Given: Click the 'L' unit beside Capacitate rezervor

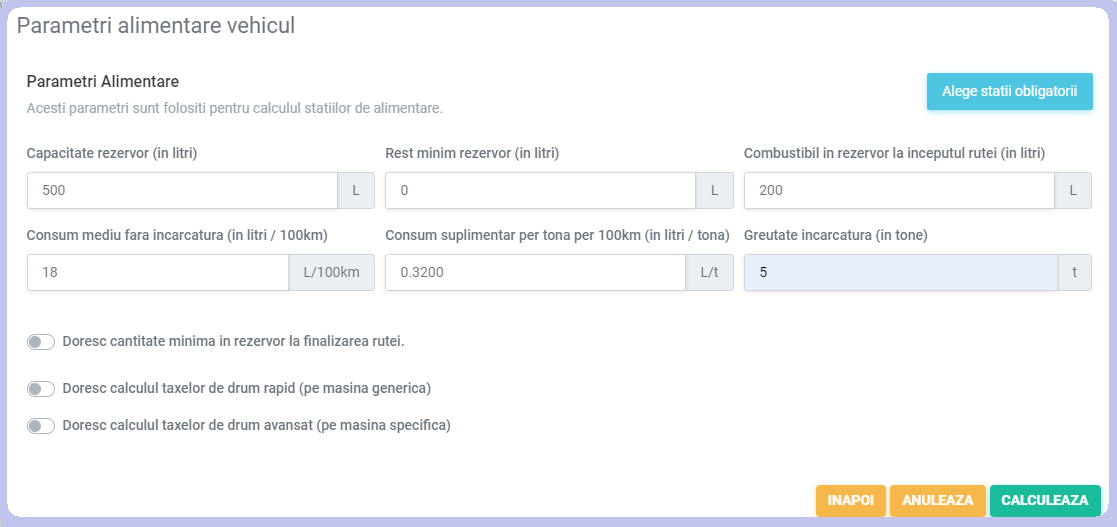Looking at the screenshot, I should (356, 190).
